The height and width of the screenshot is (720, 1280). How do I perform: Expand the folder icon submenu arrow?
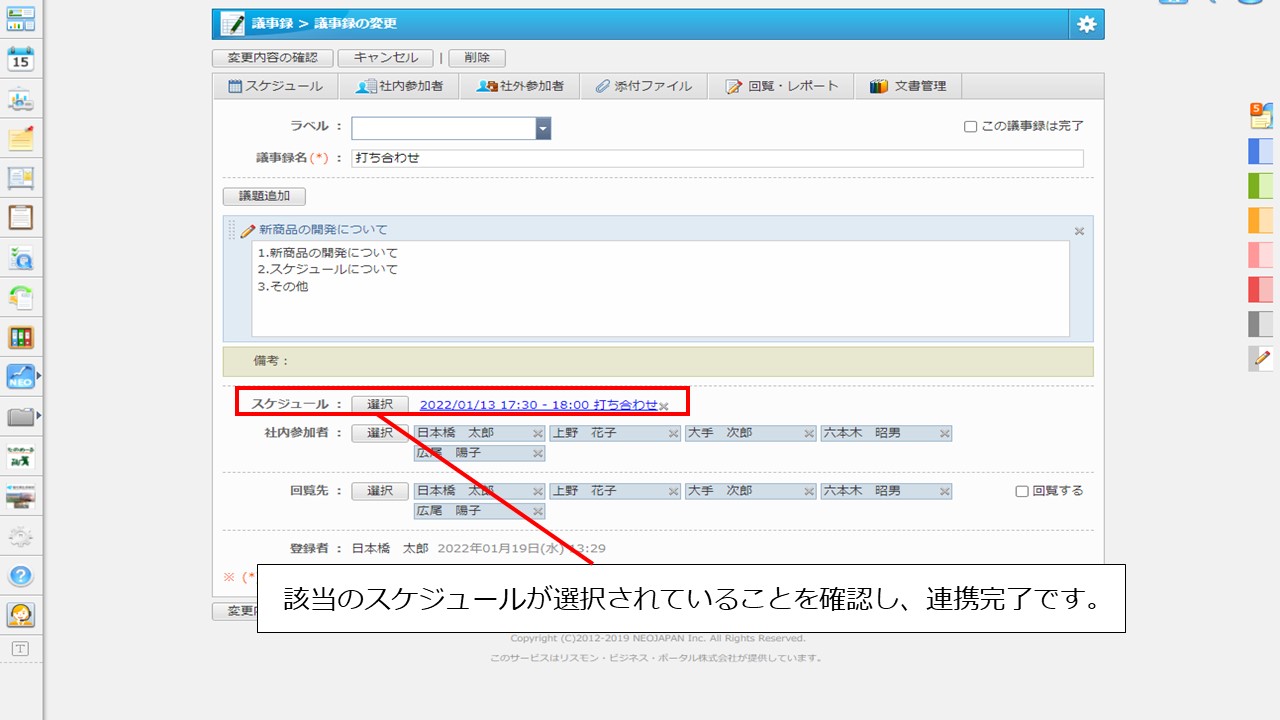[x=39, y=415]
